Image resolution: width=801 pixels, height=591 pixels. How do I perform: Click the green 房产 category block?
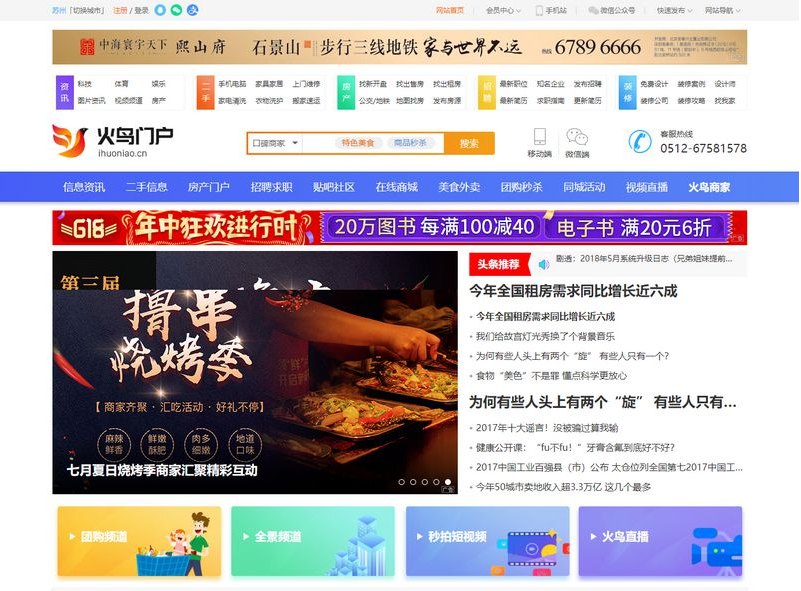[346, 92]
